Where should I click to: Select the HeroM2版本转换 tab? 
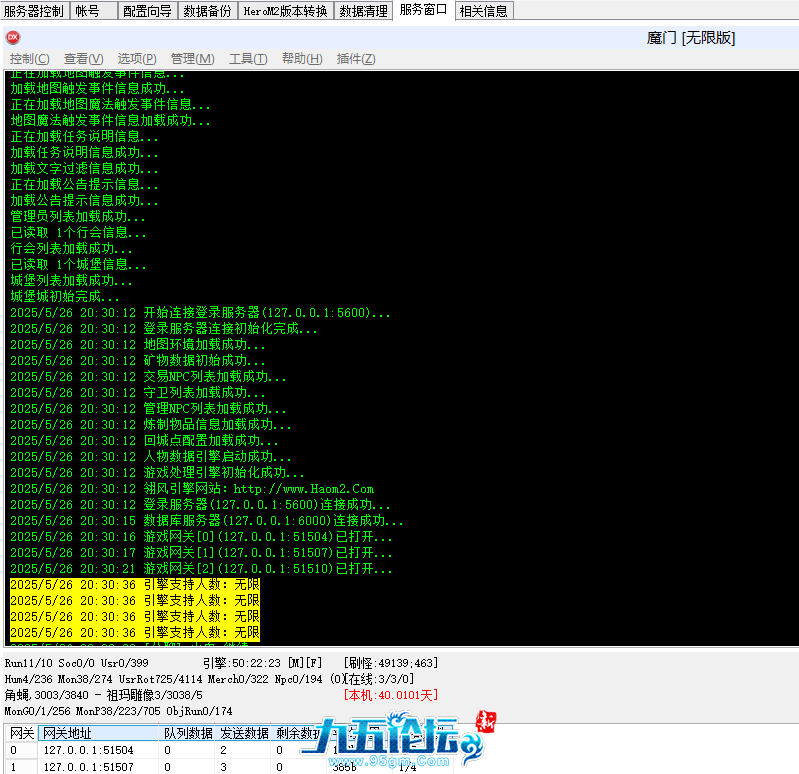(x=285, y=11)
